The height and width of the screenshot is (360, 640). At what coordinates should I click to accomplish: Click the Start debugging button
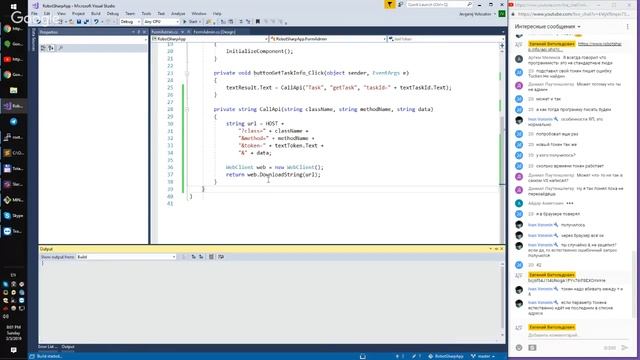(x=191, y=22)
